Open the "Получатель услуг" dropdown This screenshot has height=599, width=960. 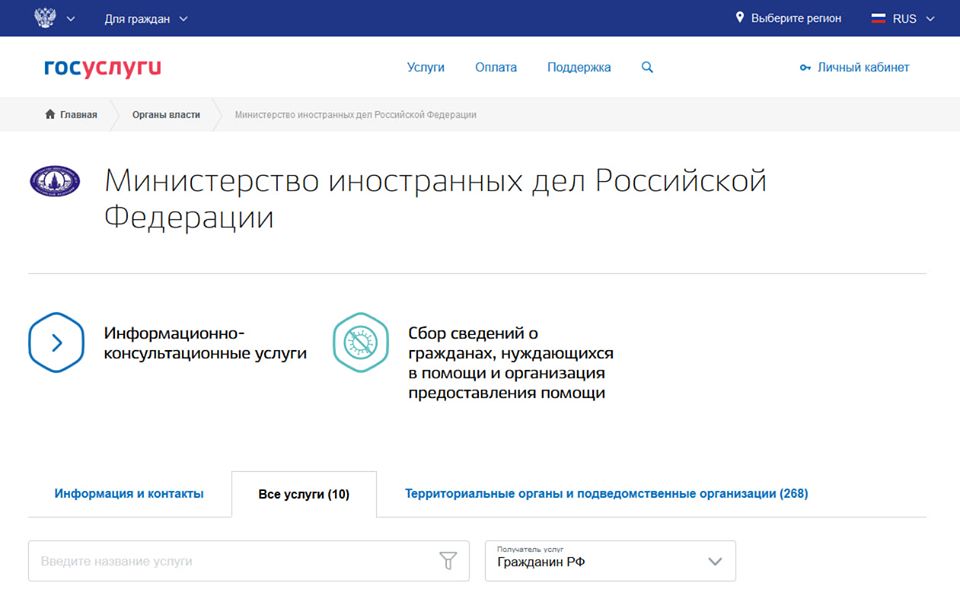610,561
